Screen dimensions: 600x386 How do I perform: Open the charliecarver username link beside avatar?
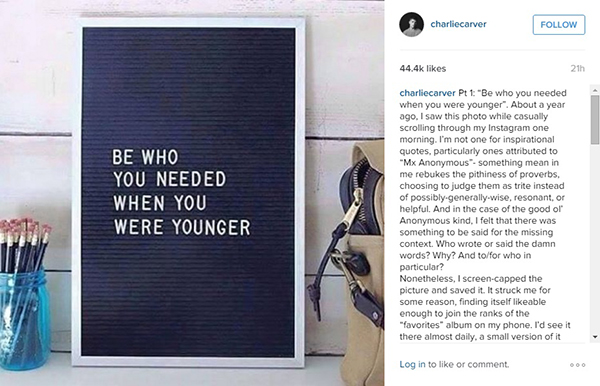pyautogui.click(x=458, y=24)
